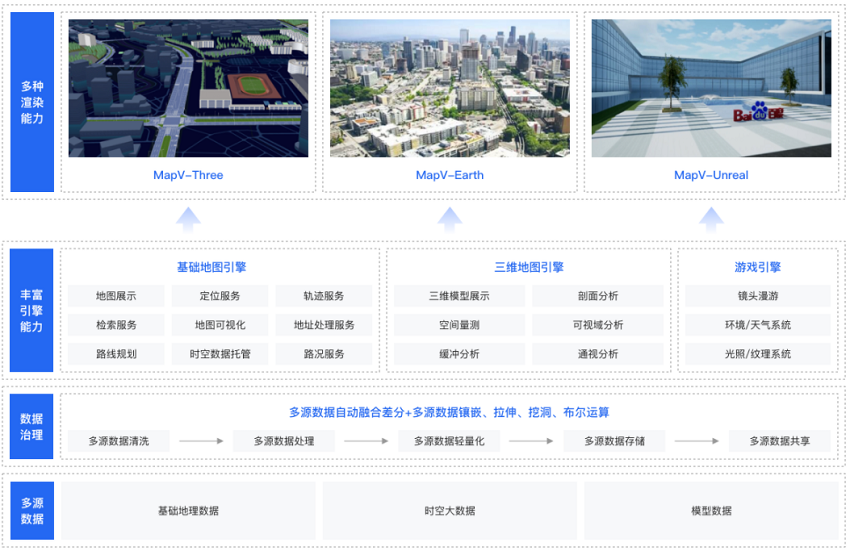The image size is (850, 551).
Task: Select the 光照/纹理系统 cell
Action: point(757,354)
